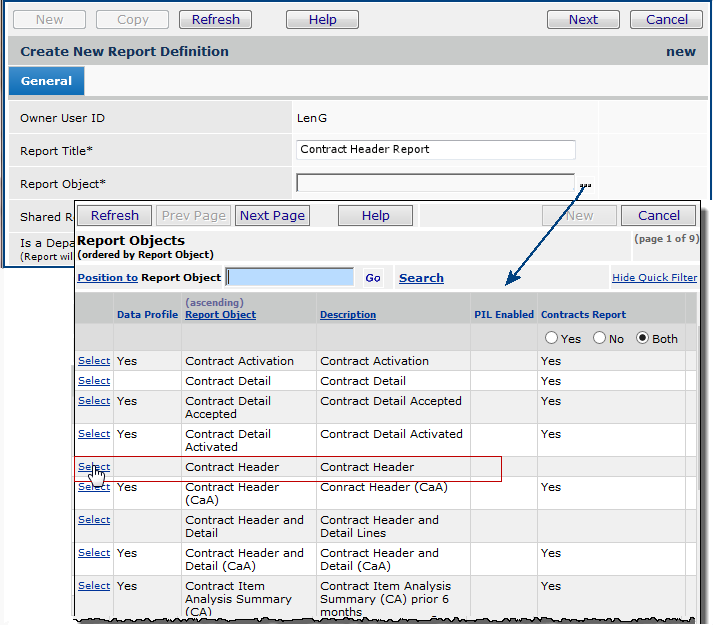This screenshot has width=713, height=625.
Task: Hide the quick filter
Action: [x=654, y=278]
